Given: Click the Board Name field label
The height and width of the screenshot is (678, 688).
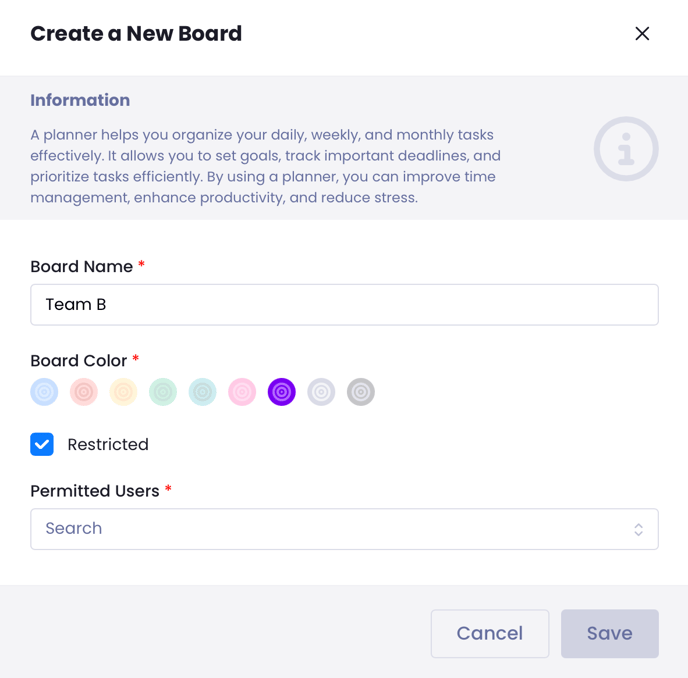Looking at the screenshot, I should (x=81, y=267).
